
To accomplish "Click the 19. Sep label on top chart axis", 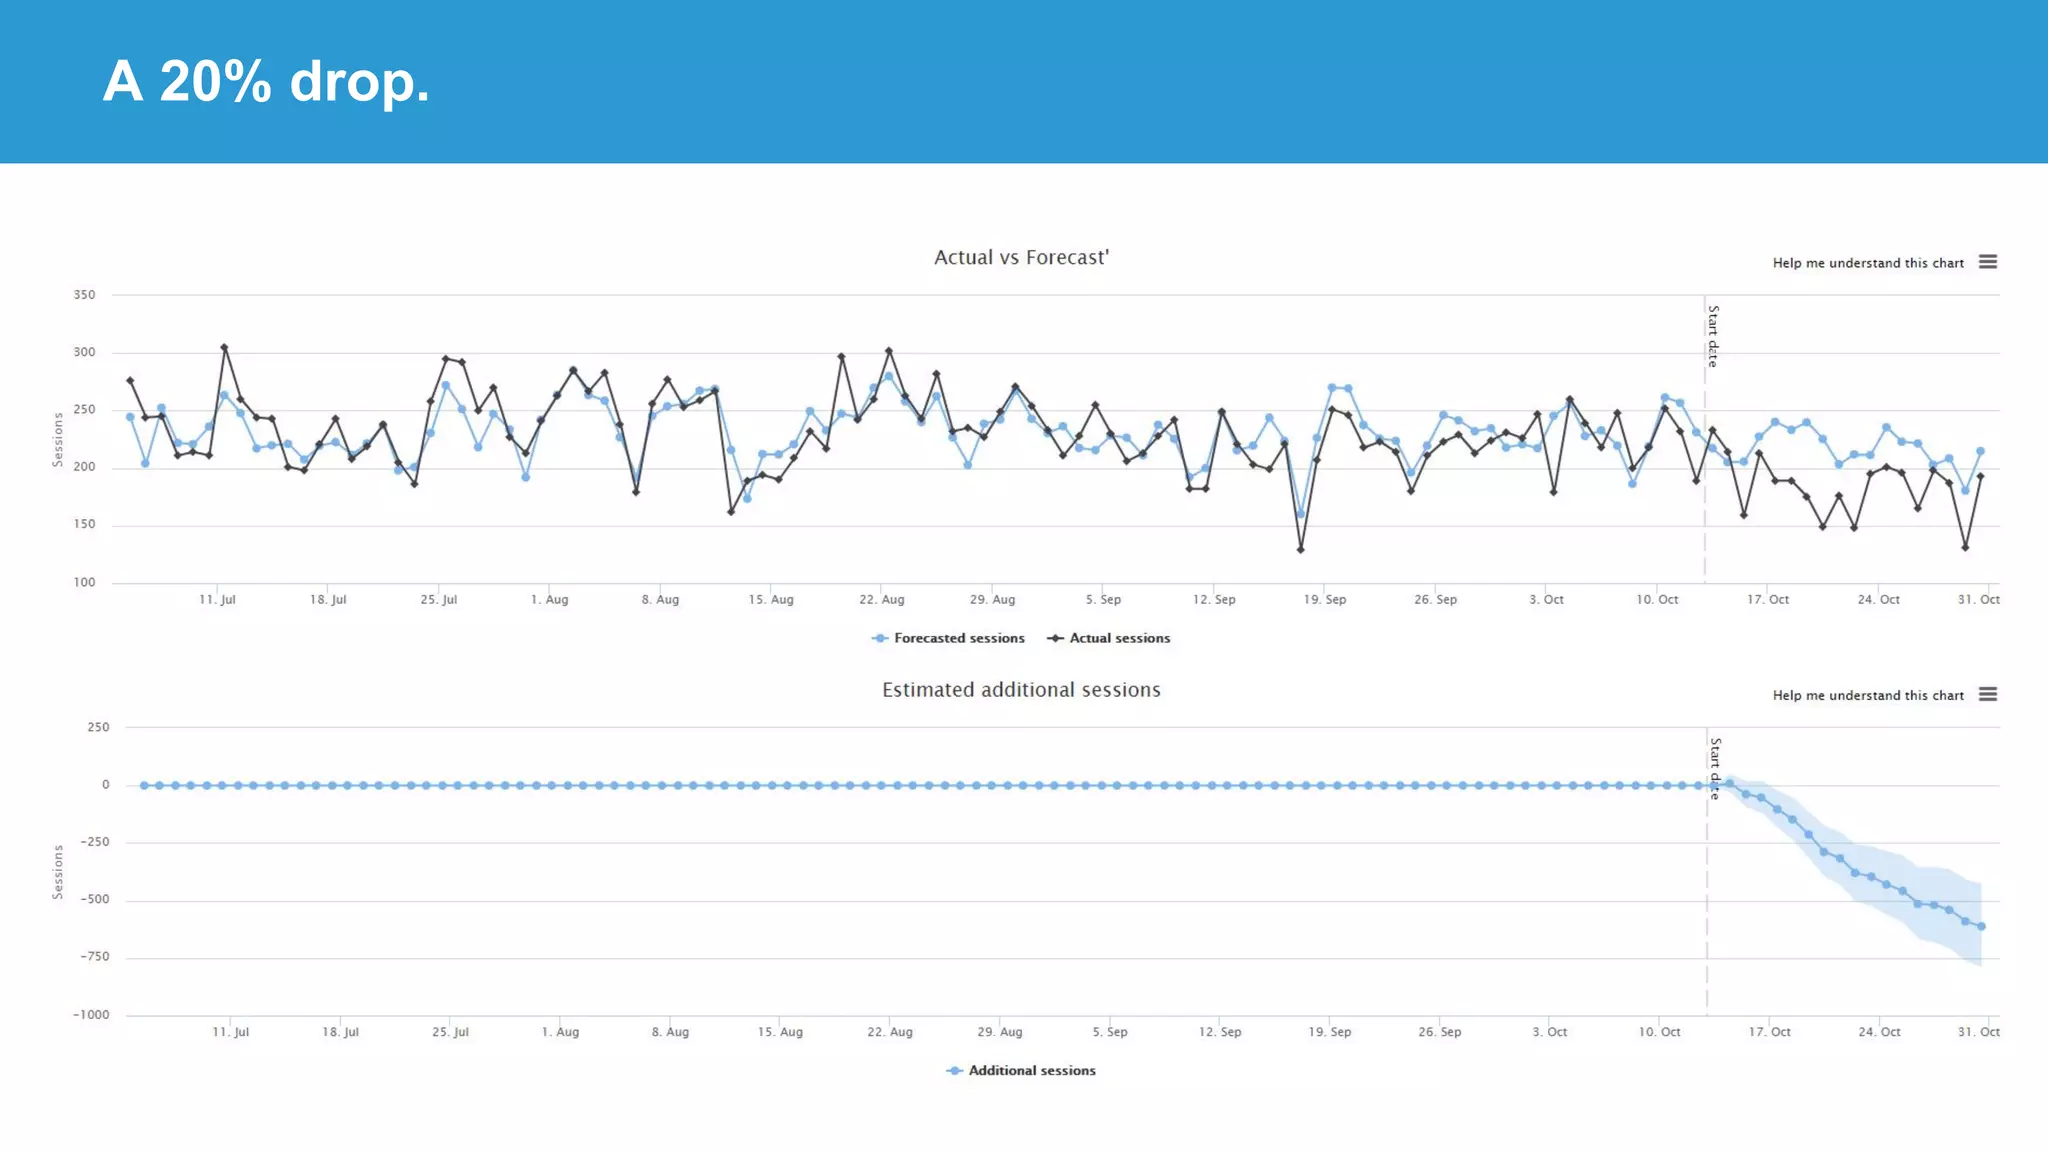I will pos(1324,600).
